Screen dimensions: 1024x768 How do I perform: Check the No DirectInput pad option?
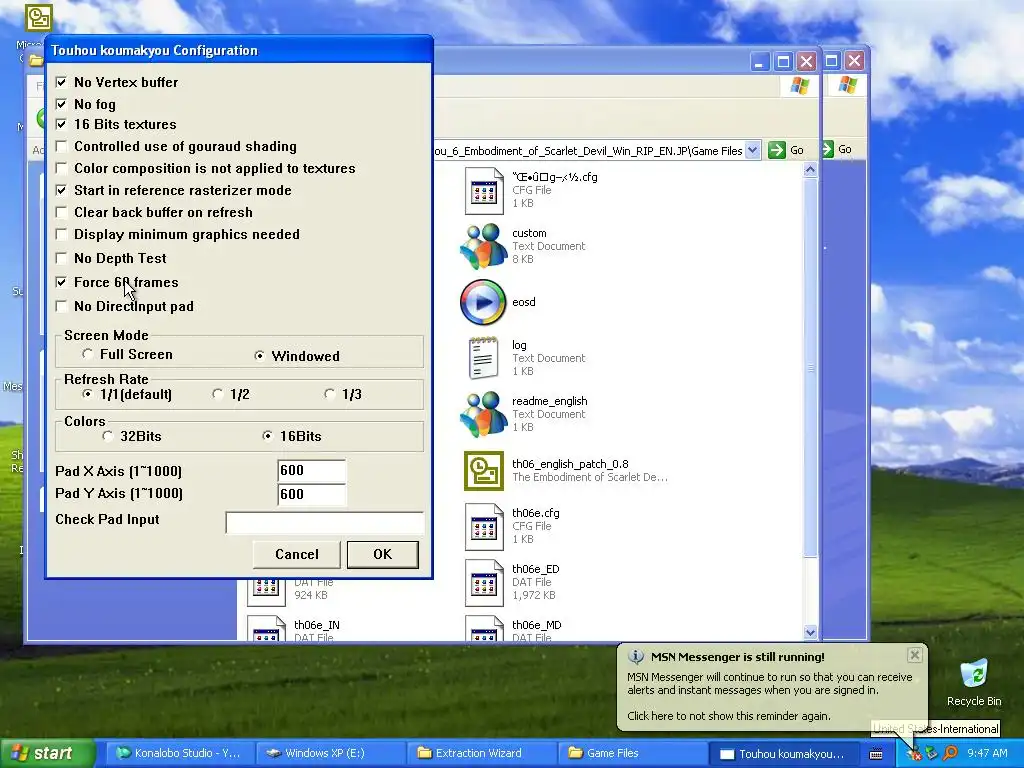[x=61, y=306]
